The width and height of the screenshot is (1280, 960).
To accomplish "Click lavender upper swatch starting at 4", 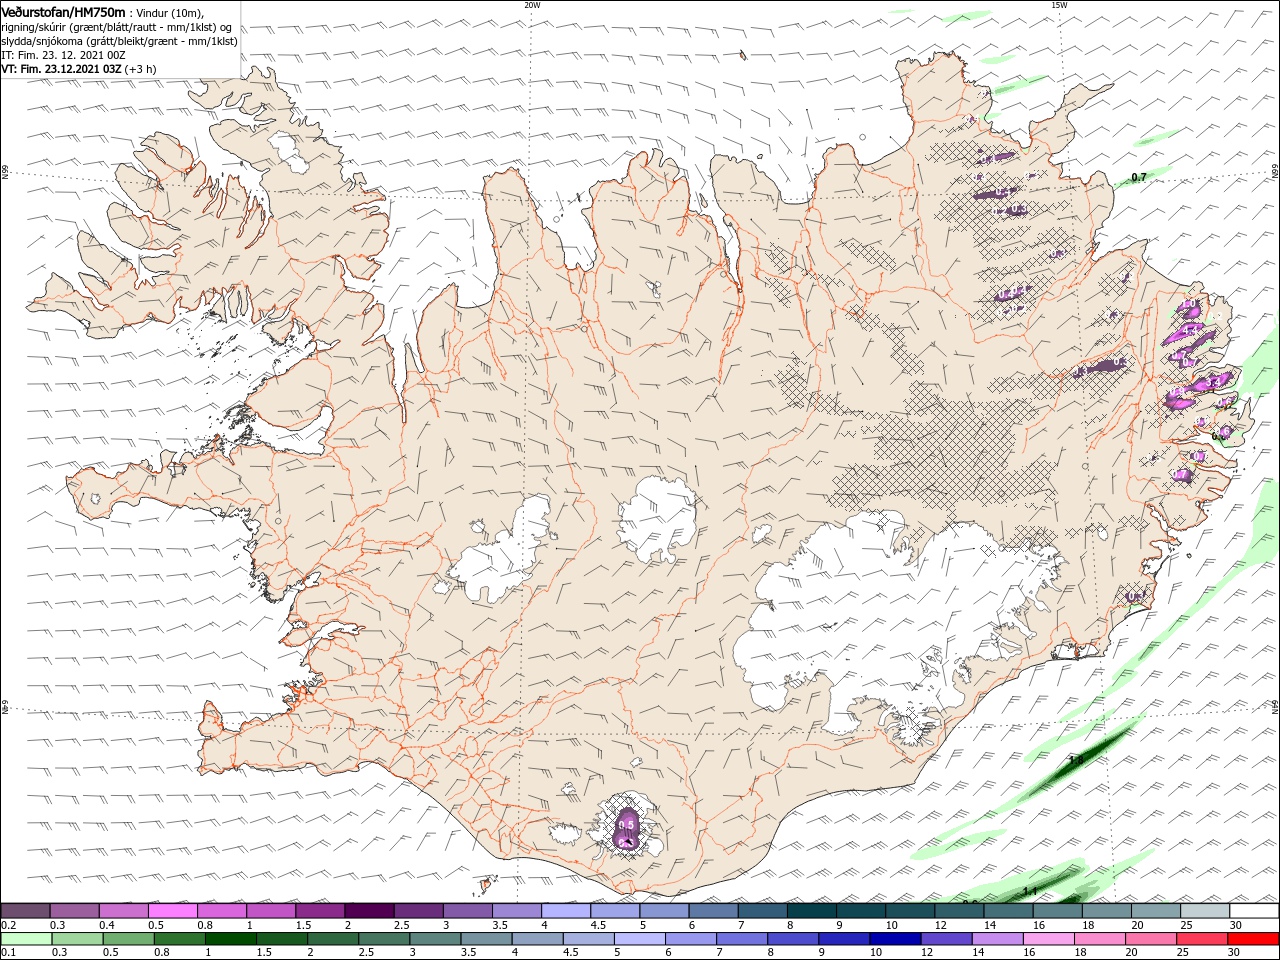I will [566, 910].
